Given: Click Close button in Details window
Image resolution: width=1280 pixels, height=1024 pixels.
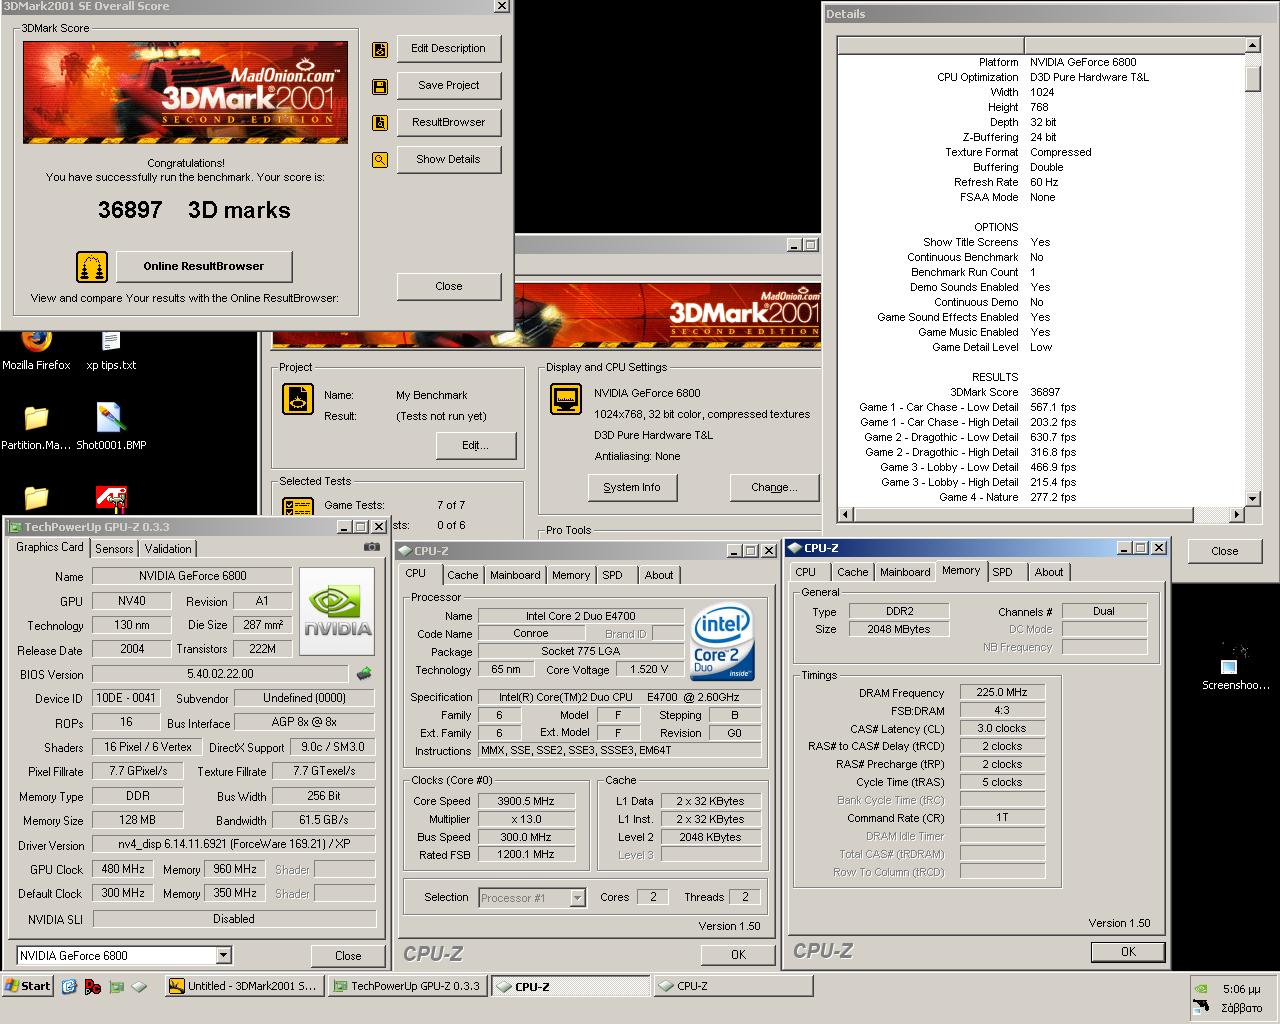Looking at the screenshot, I should coord(1224,552).
